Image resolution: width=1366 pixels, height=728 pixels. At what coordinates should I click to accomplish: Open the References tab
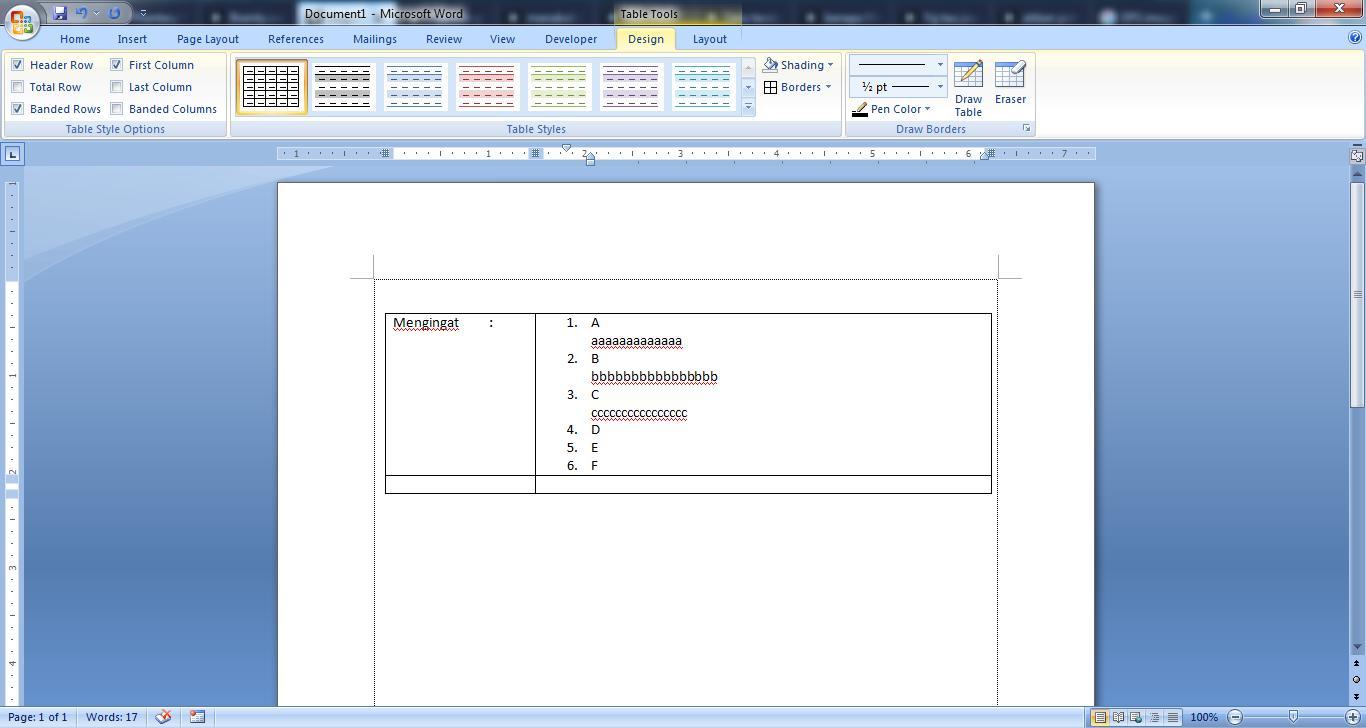pyautogui.click(x=296, y=39)
